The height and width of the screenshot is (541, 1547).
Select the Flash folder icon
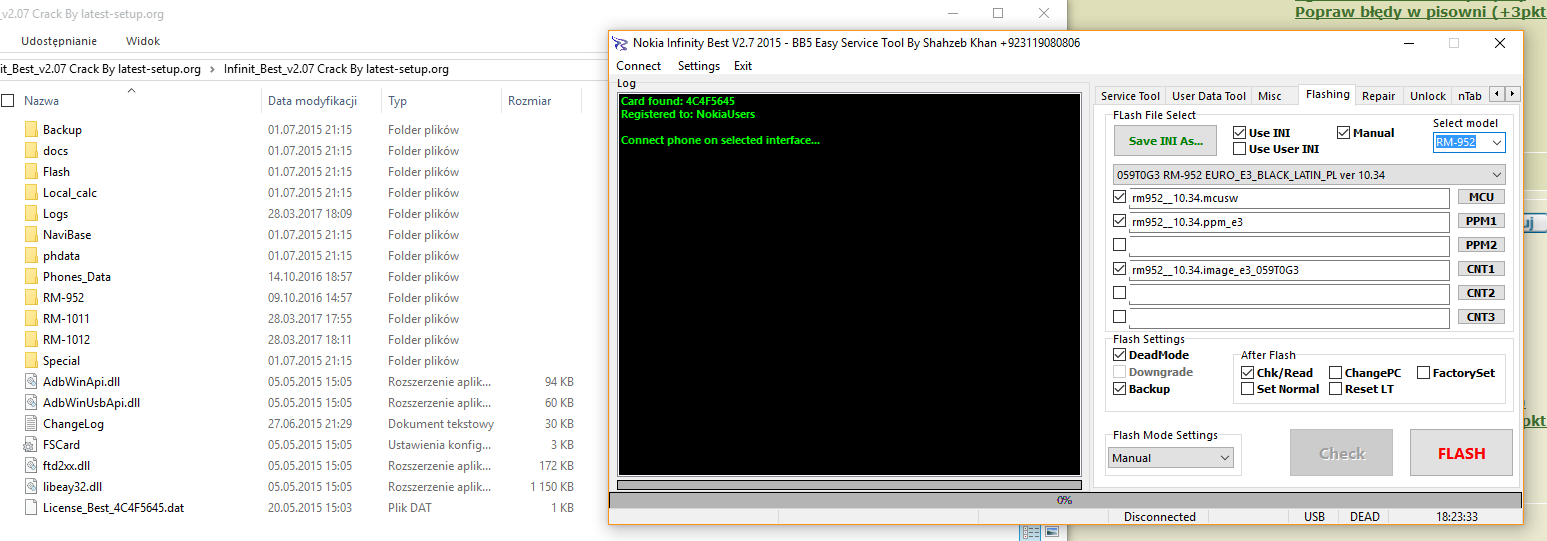pyautogui.click(x=31, y=171)
